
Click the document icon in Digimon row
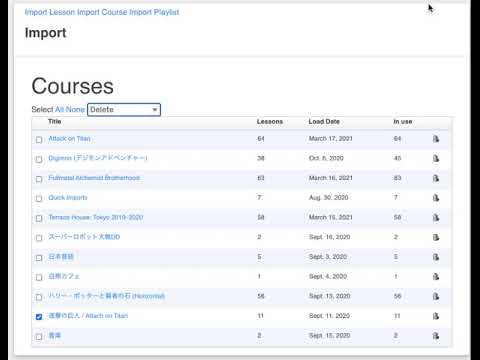436,158
